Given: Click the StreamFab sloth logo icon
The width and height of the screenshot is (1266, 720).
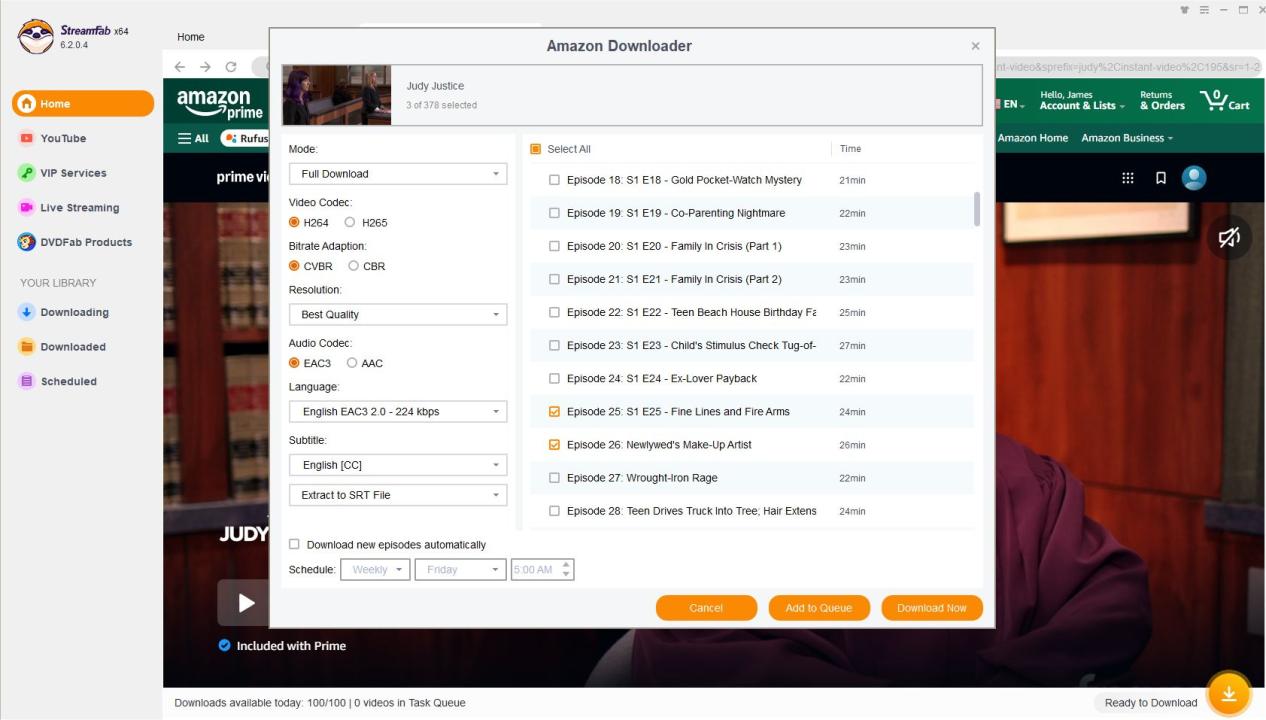Looking at the screenshot, I should 36,37.
